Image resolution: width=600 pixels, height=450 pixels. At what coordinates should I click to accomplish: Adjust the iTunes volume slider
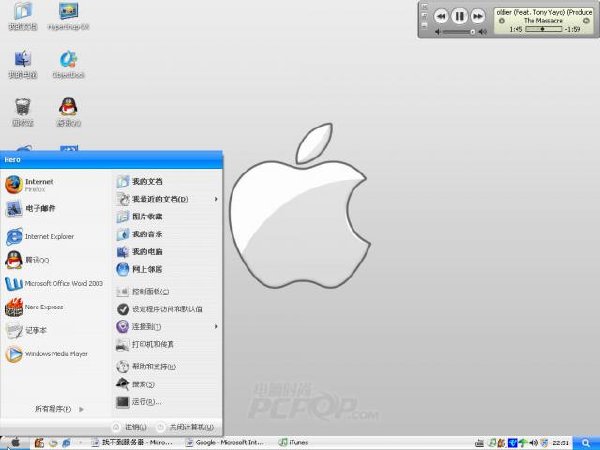(x=458, y=32)
